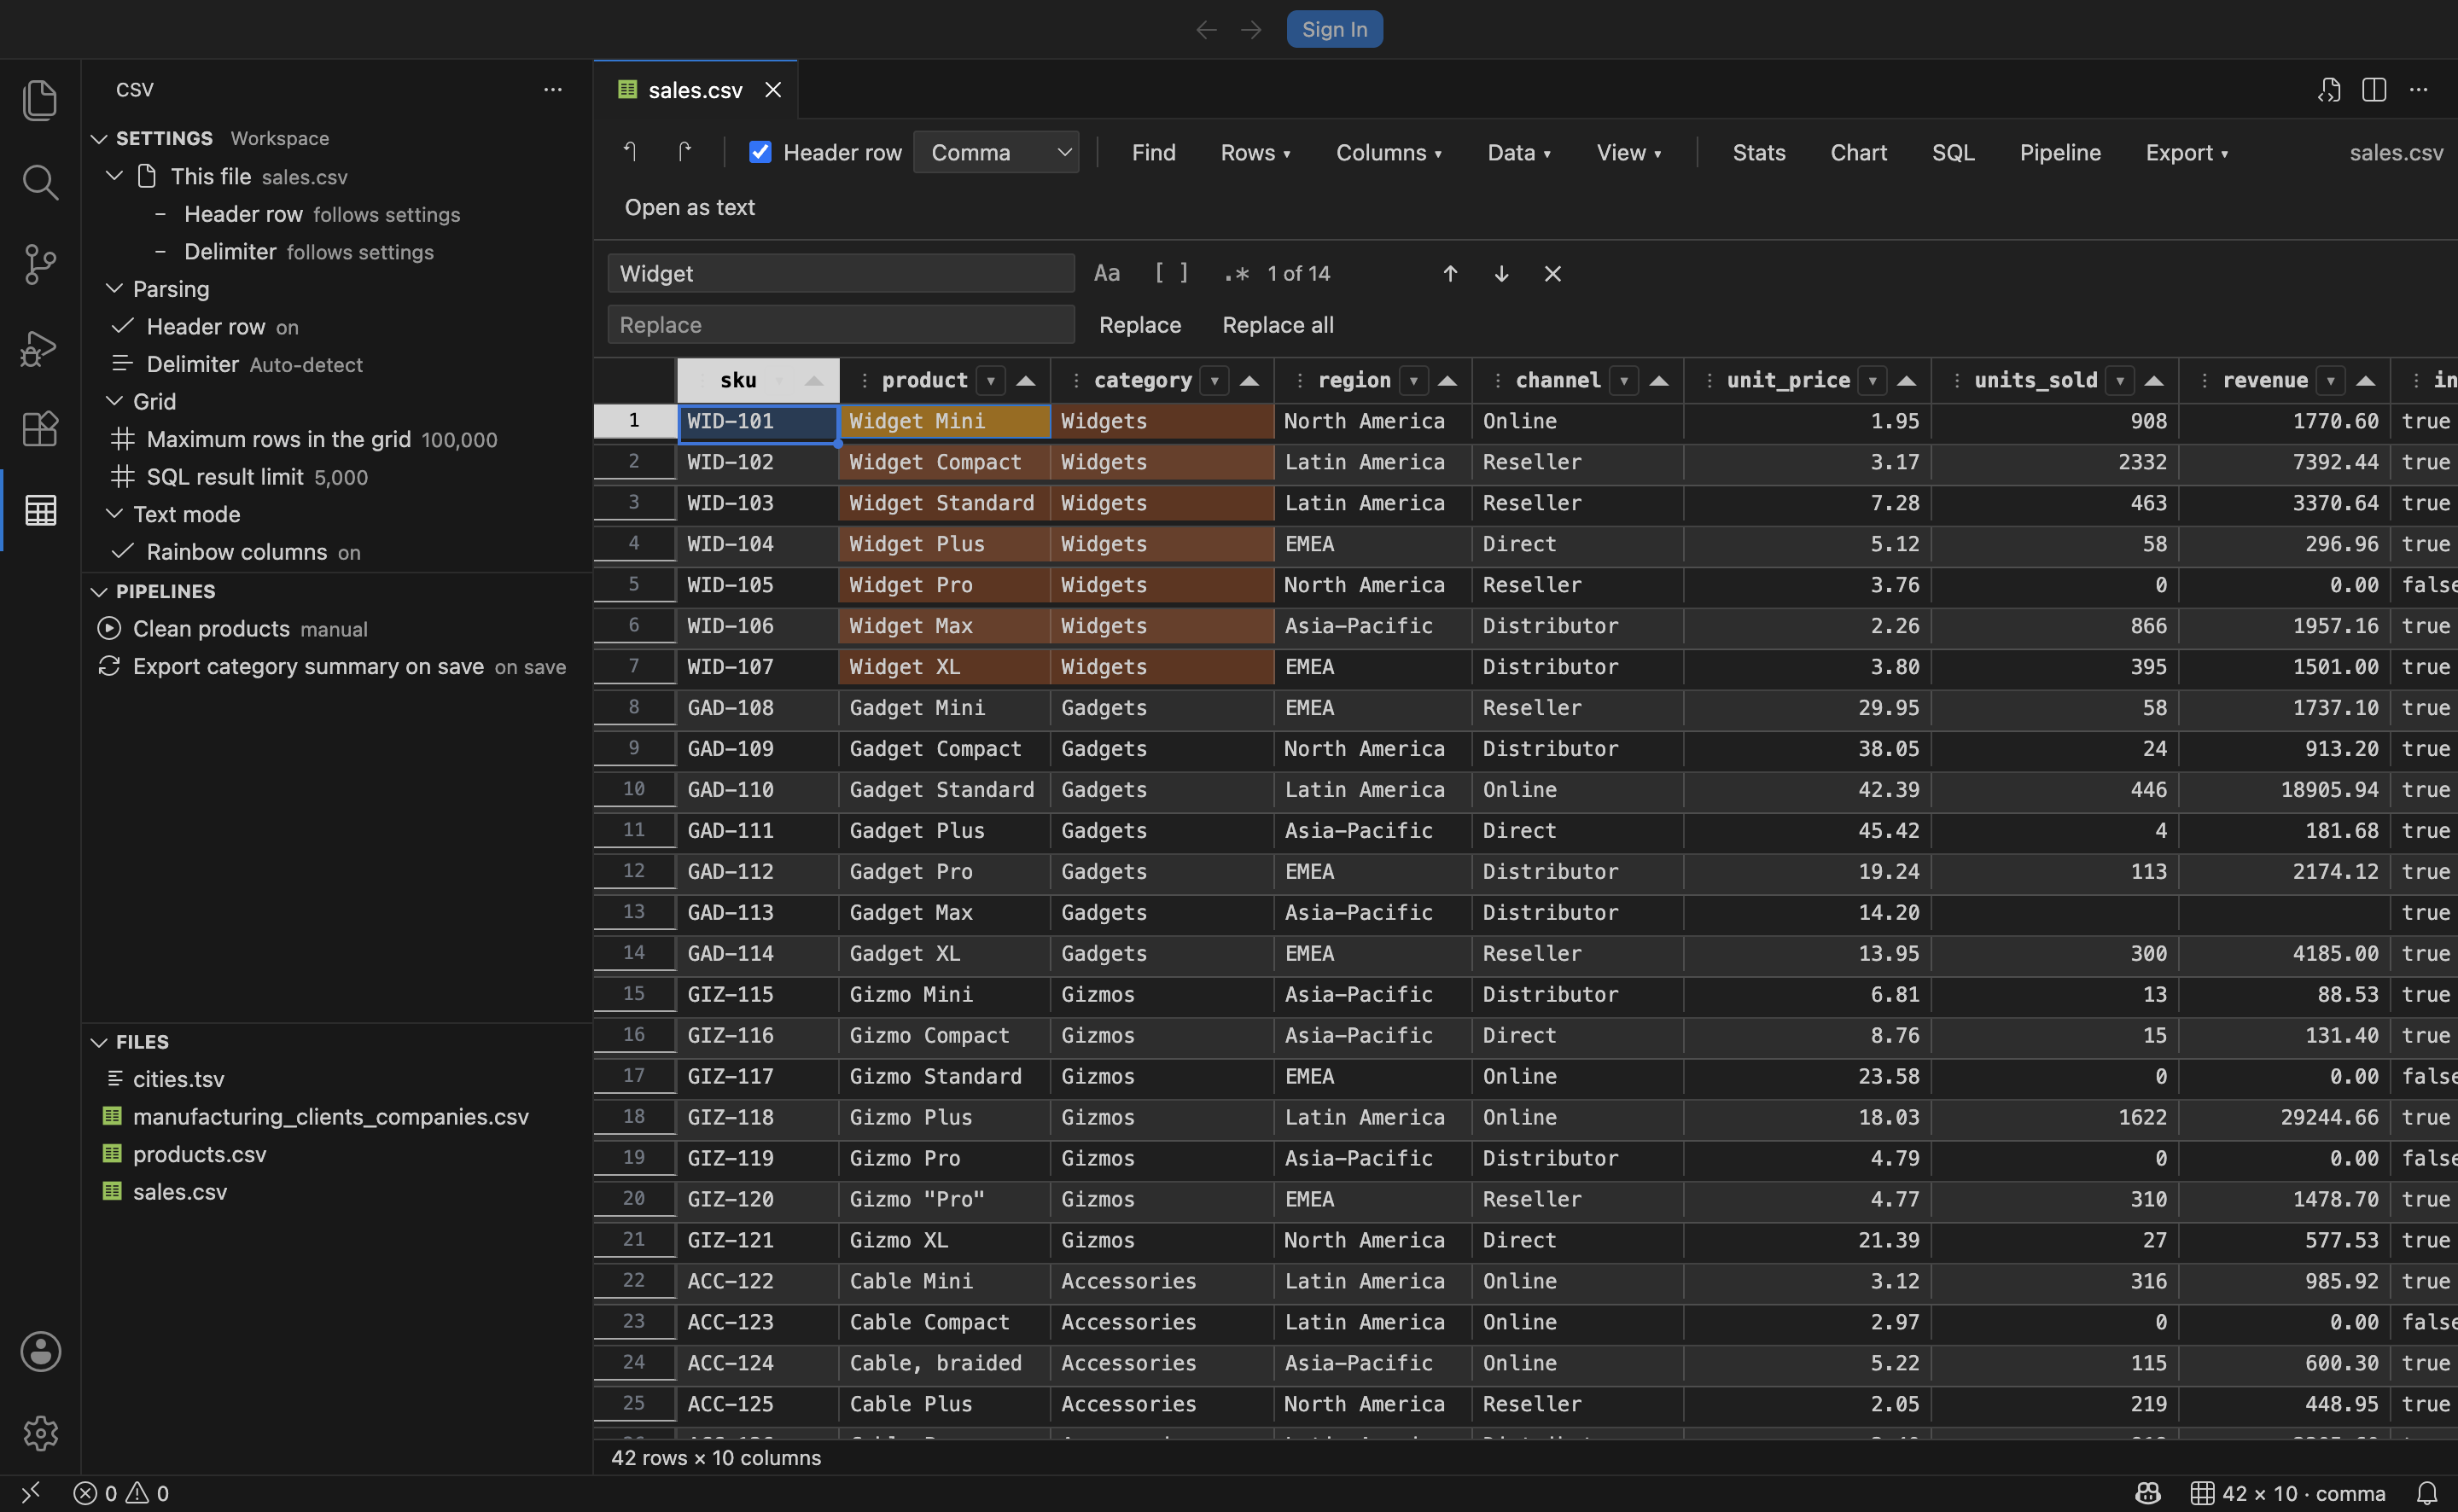Screen dimensions: 2458x1512
Task: Open the category column filter dropdown
Action: [1214, 380]
